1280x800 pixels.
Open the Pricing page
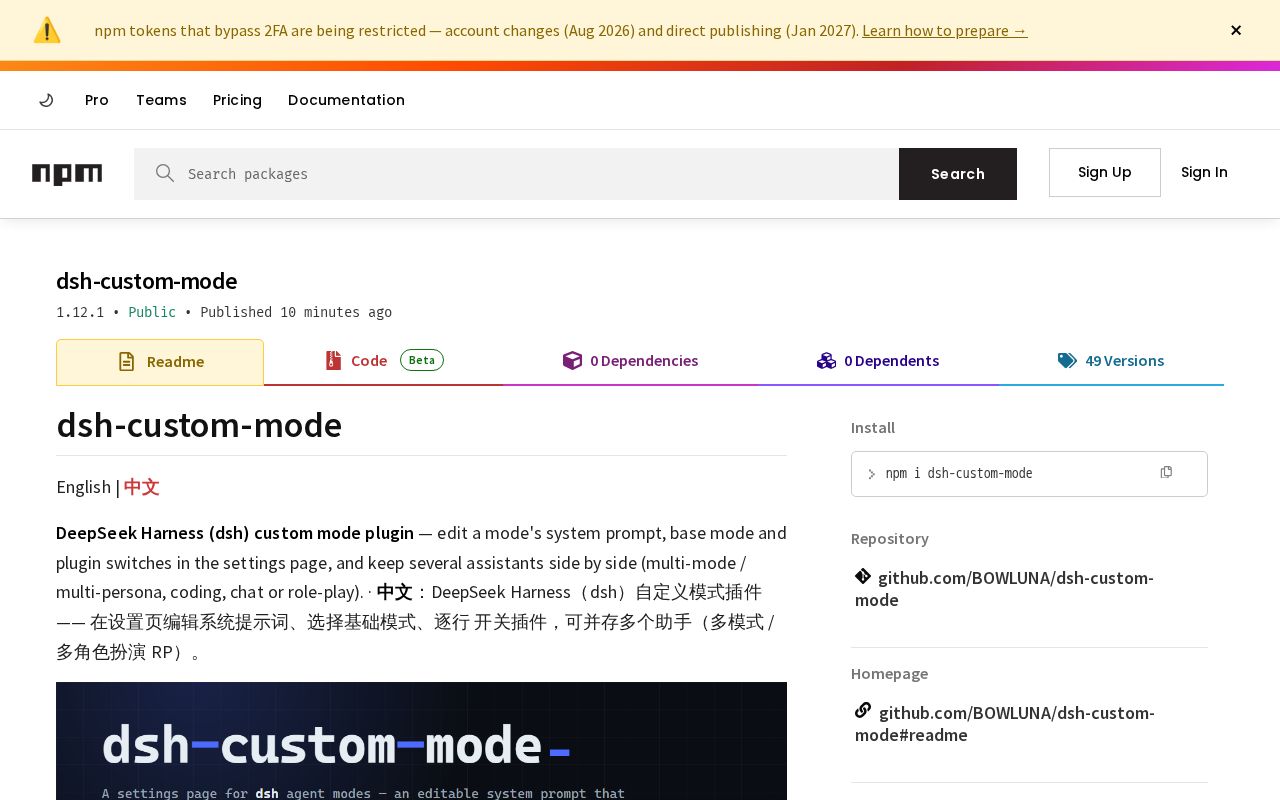tap(237, 100)
